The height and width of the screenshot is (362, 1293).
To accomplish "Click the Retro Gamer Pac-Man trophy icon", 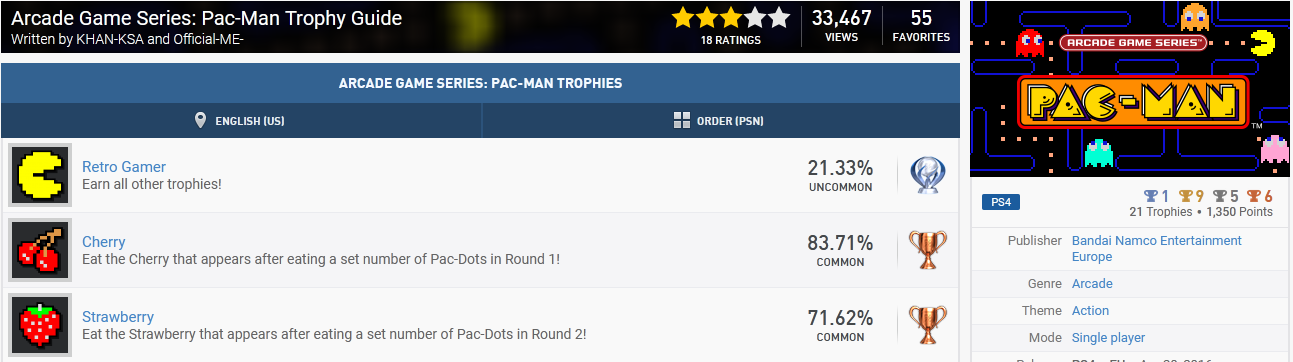I will [40, 175].
